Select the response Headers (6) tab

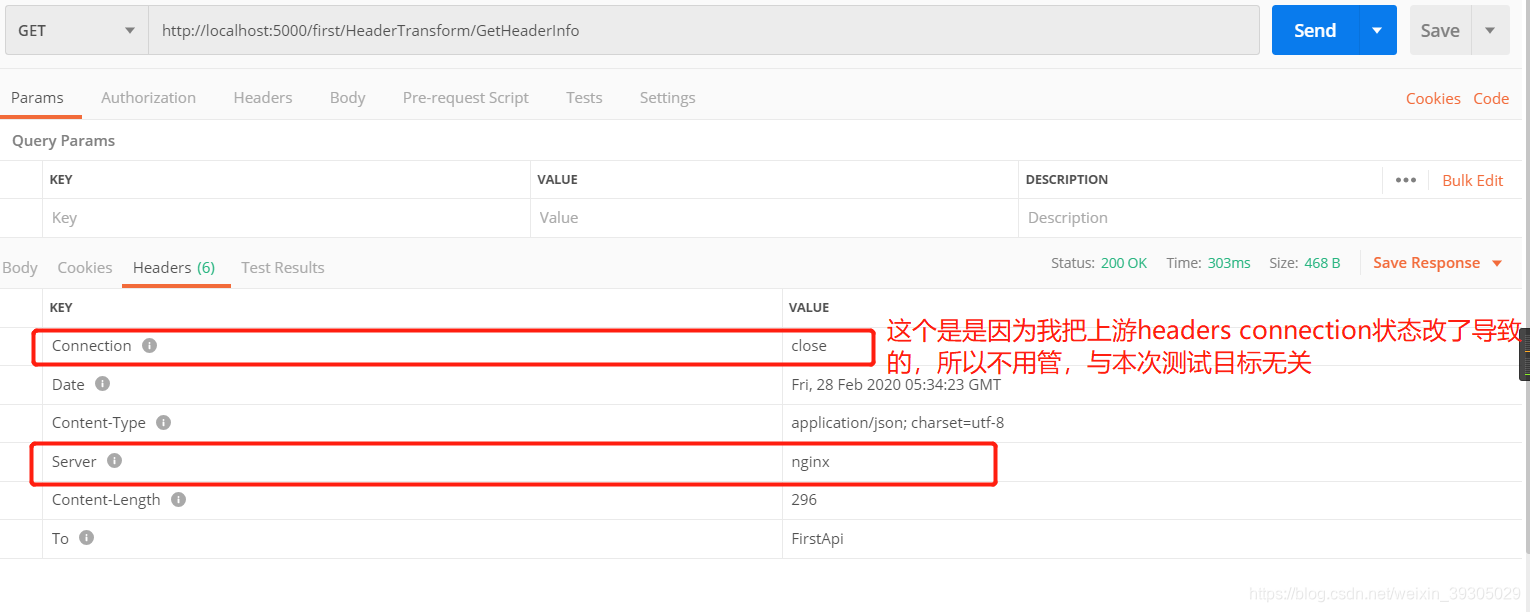point(174,267)
